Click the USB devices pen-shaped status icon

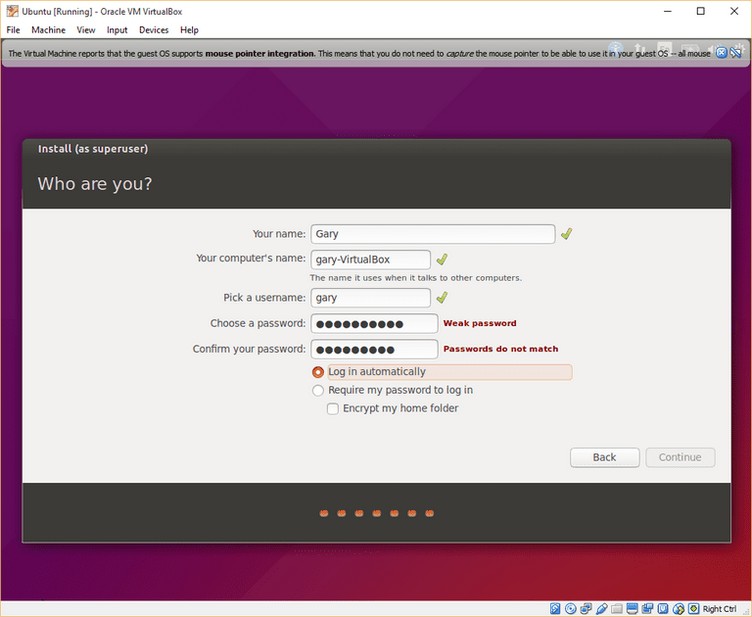coord(601,608)
